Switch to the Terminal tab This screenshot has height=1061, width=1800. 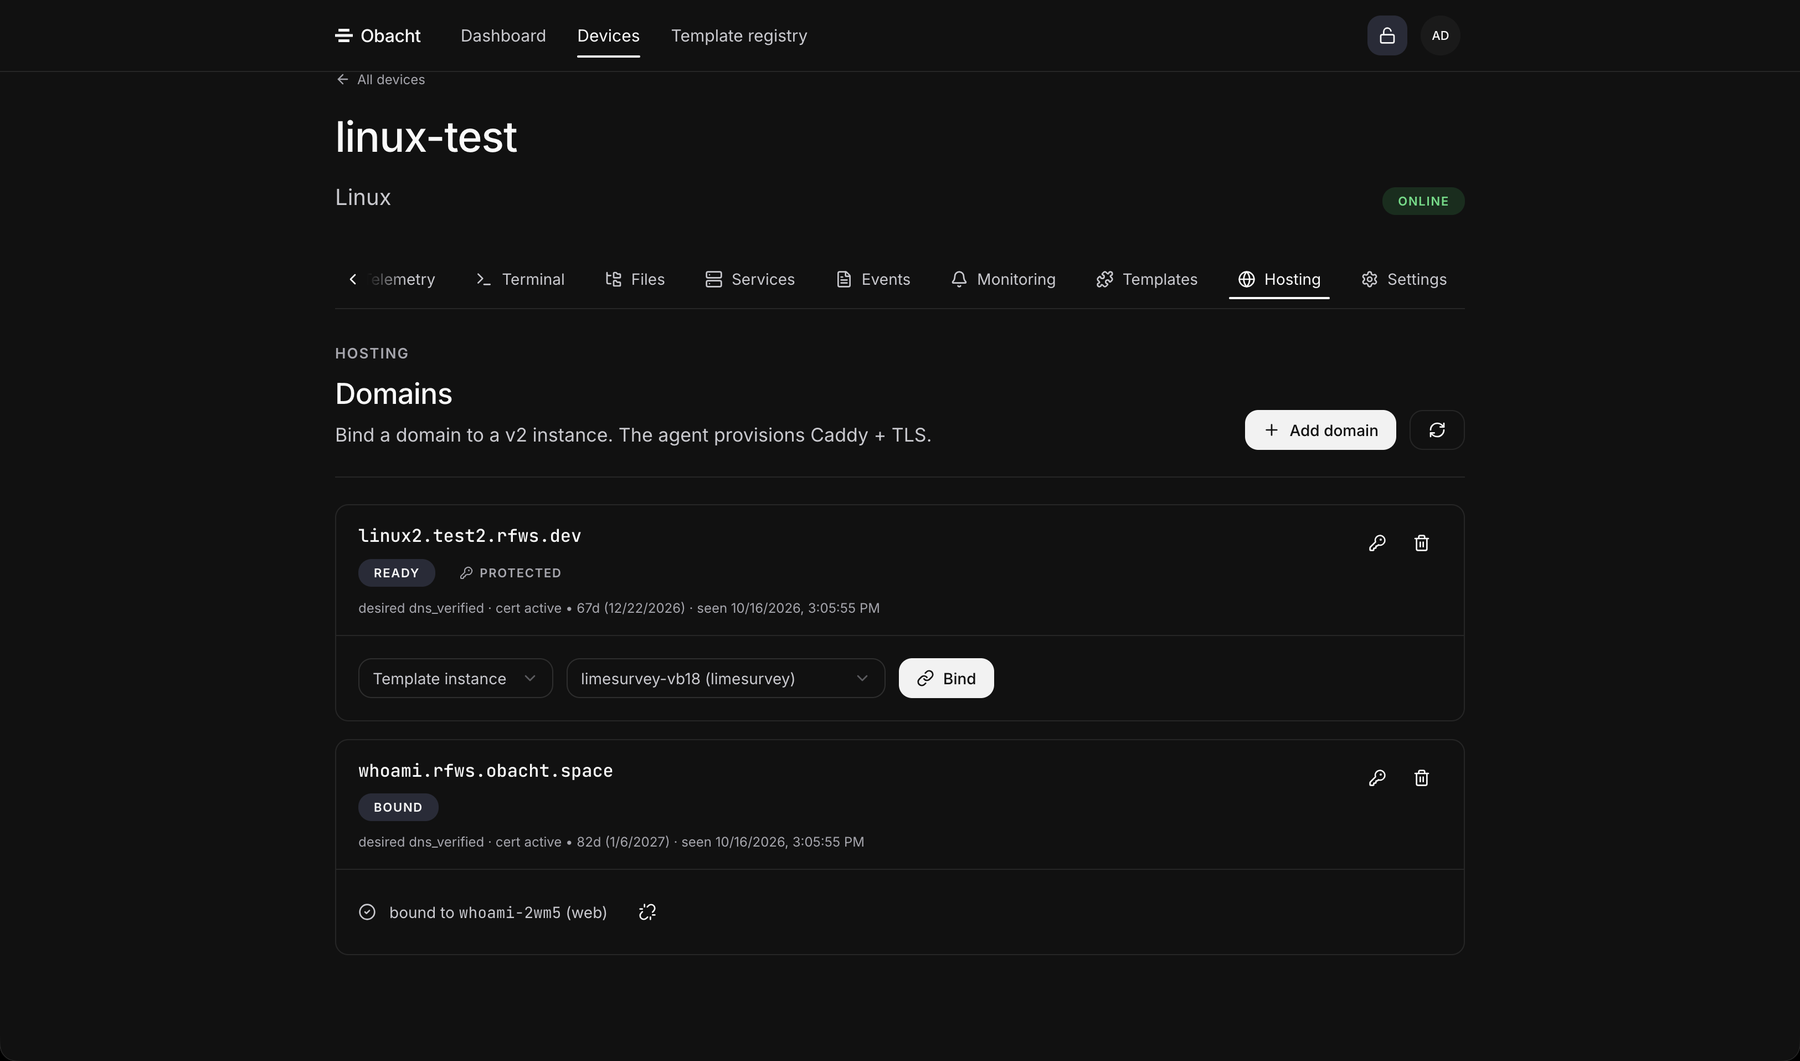pos(520,279)
